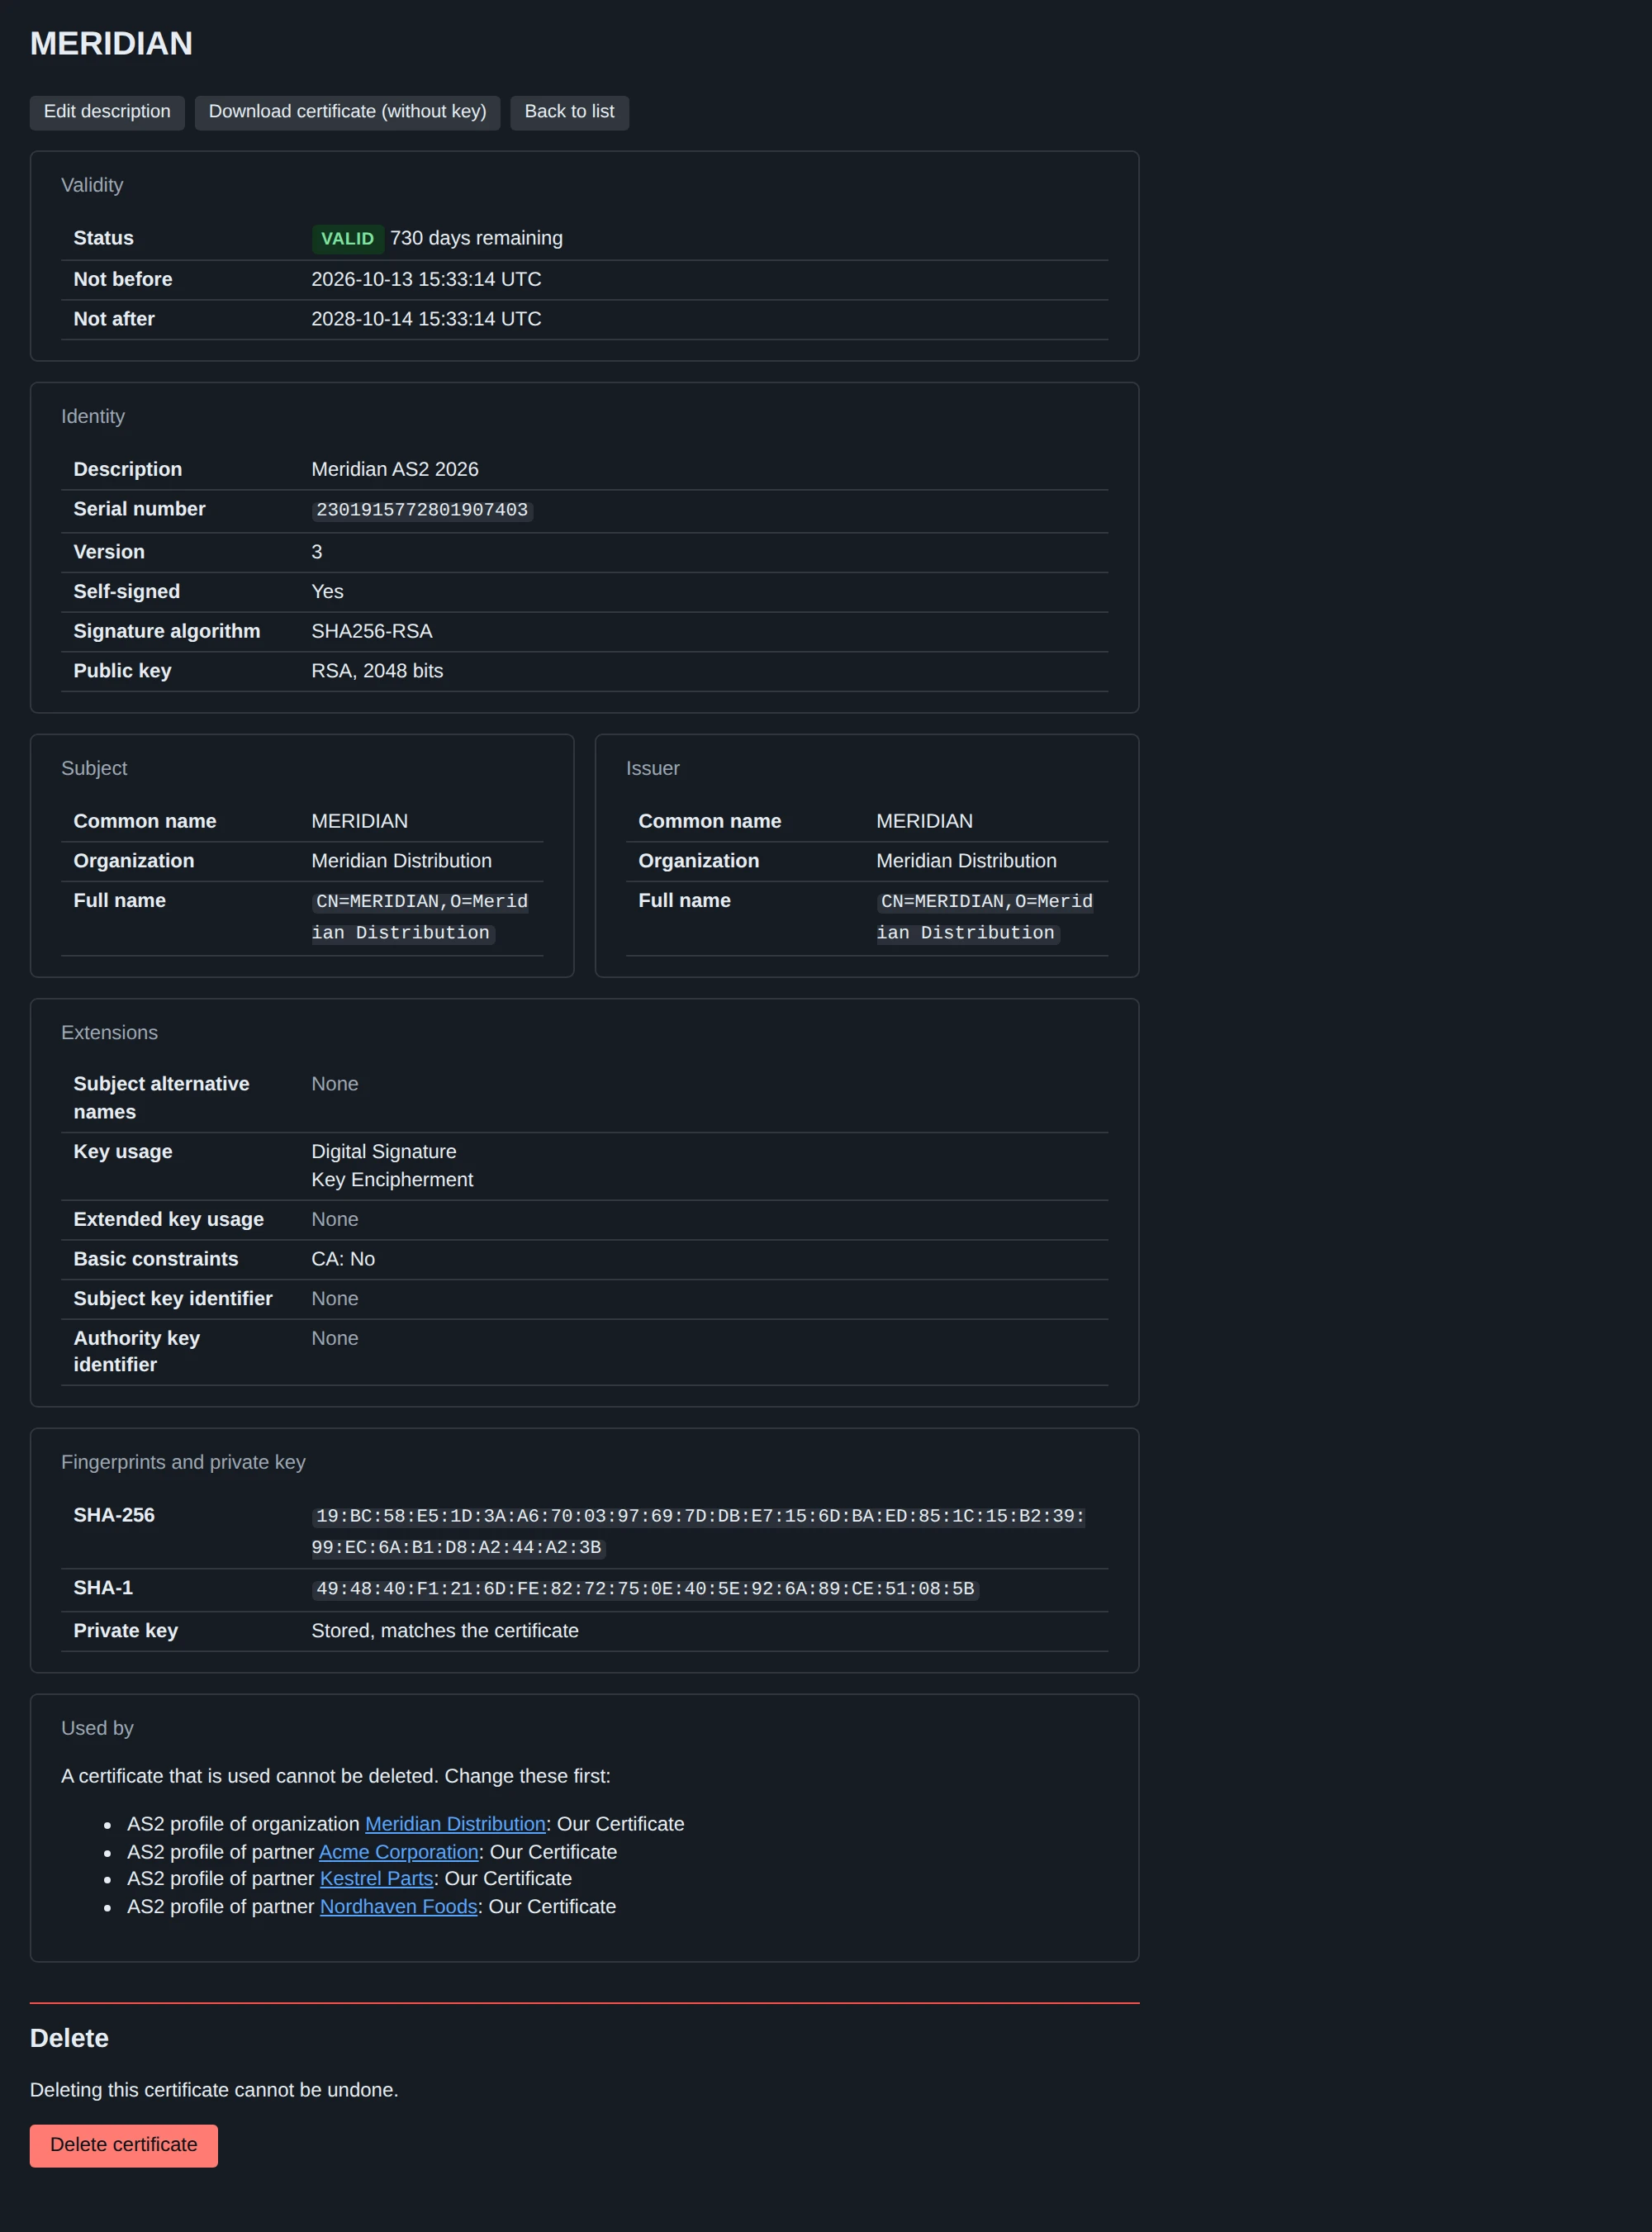Image resolution: width=1652 pixels, height=2232 pixels.
Task: Click the Digital Signature usage entry
Action: [384, 1151]
